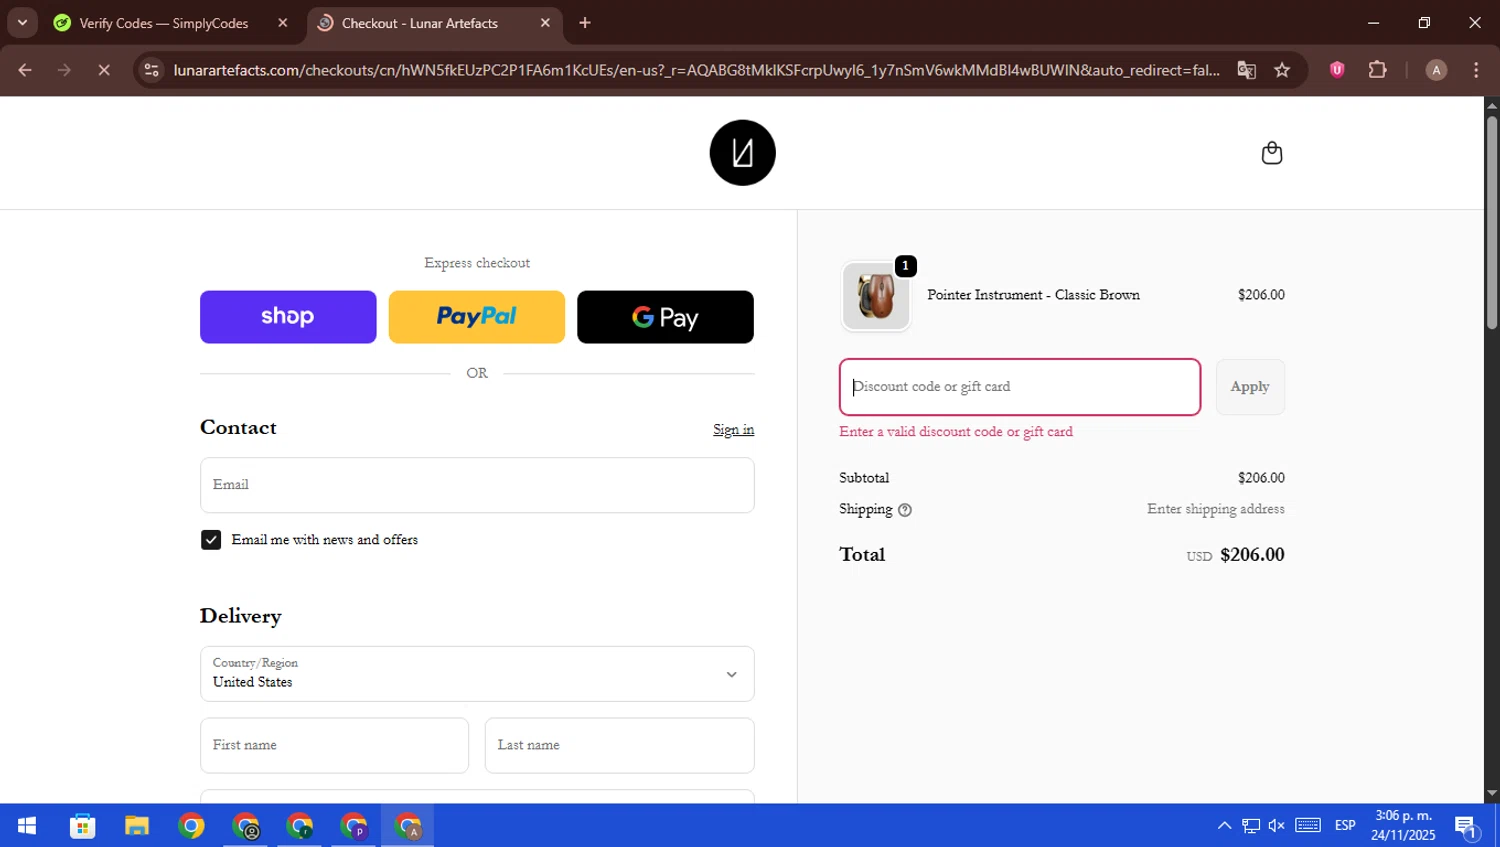Expand the Country/Region dropdown
Viewport: 1500px width, 847px height.
[477, 674]
